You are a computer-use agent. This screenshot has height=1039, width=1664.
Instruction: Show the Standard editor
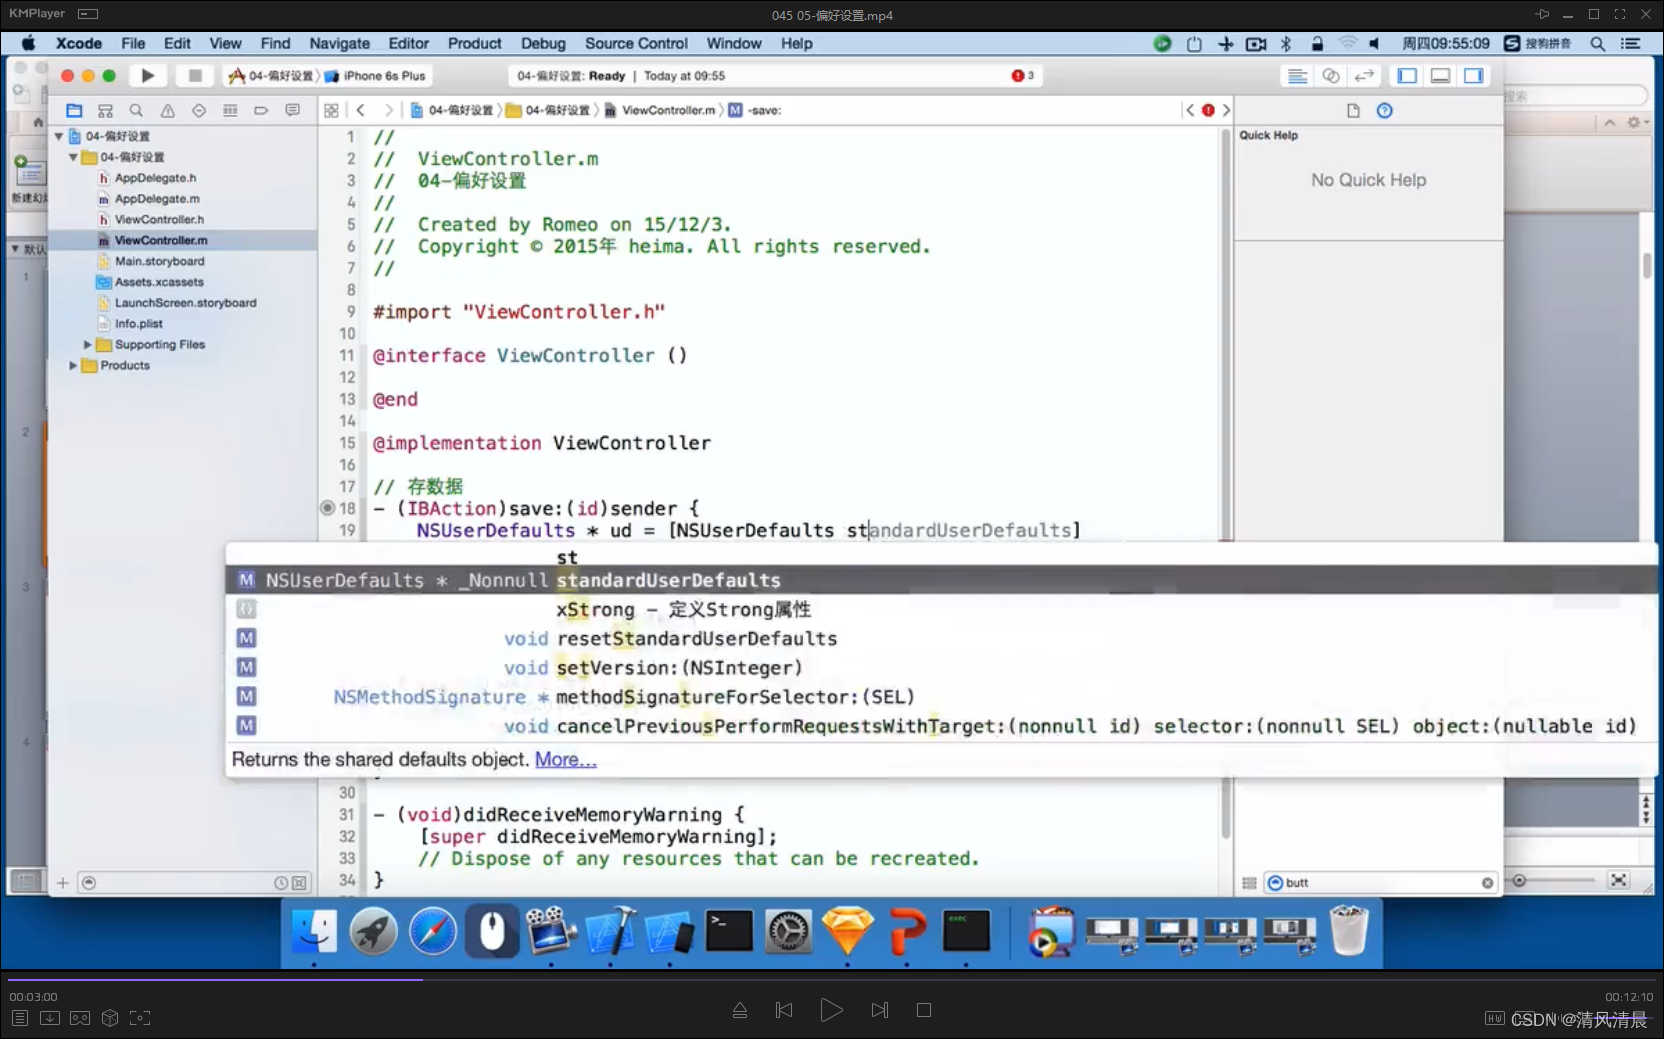pos(1297,76)
